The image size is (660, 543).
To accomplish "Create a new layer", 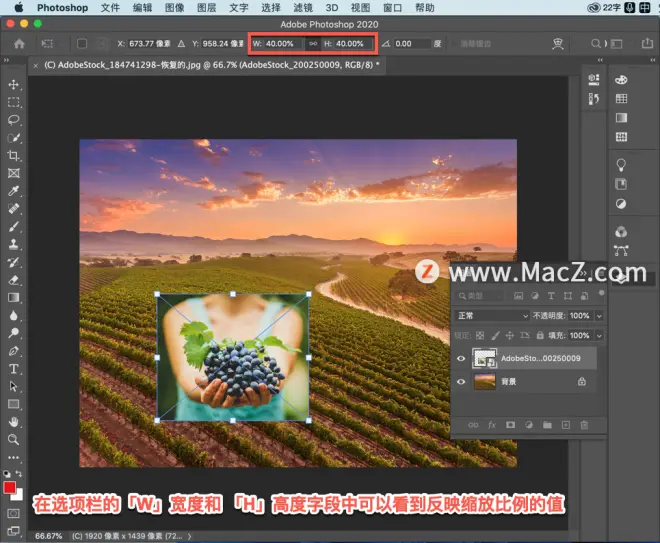I will point(566,425).
